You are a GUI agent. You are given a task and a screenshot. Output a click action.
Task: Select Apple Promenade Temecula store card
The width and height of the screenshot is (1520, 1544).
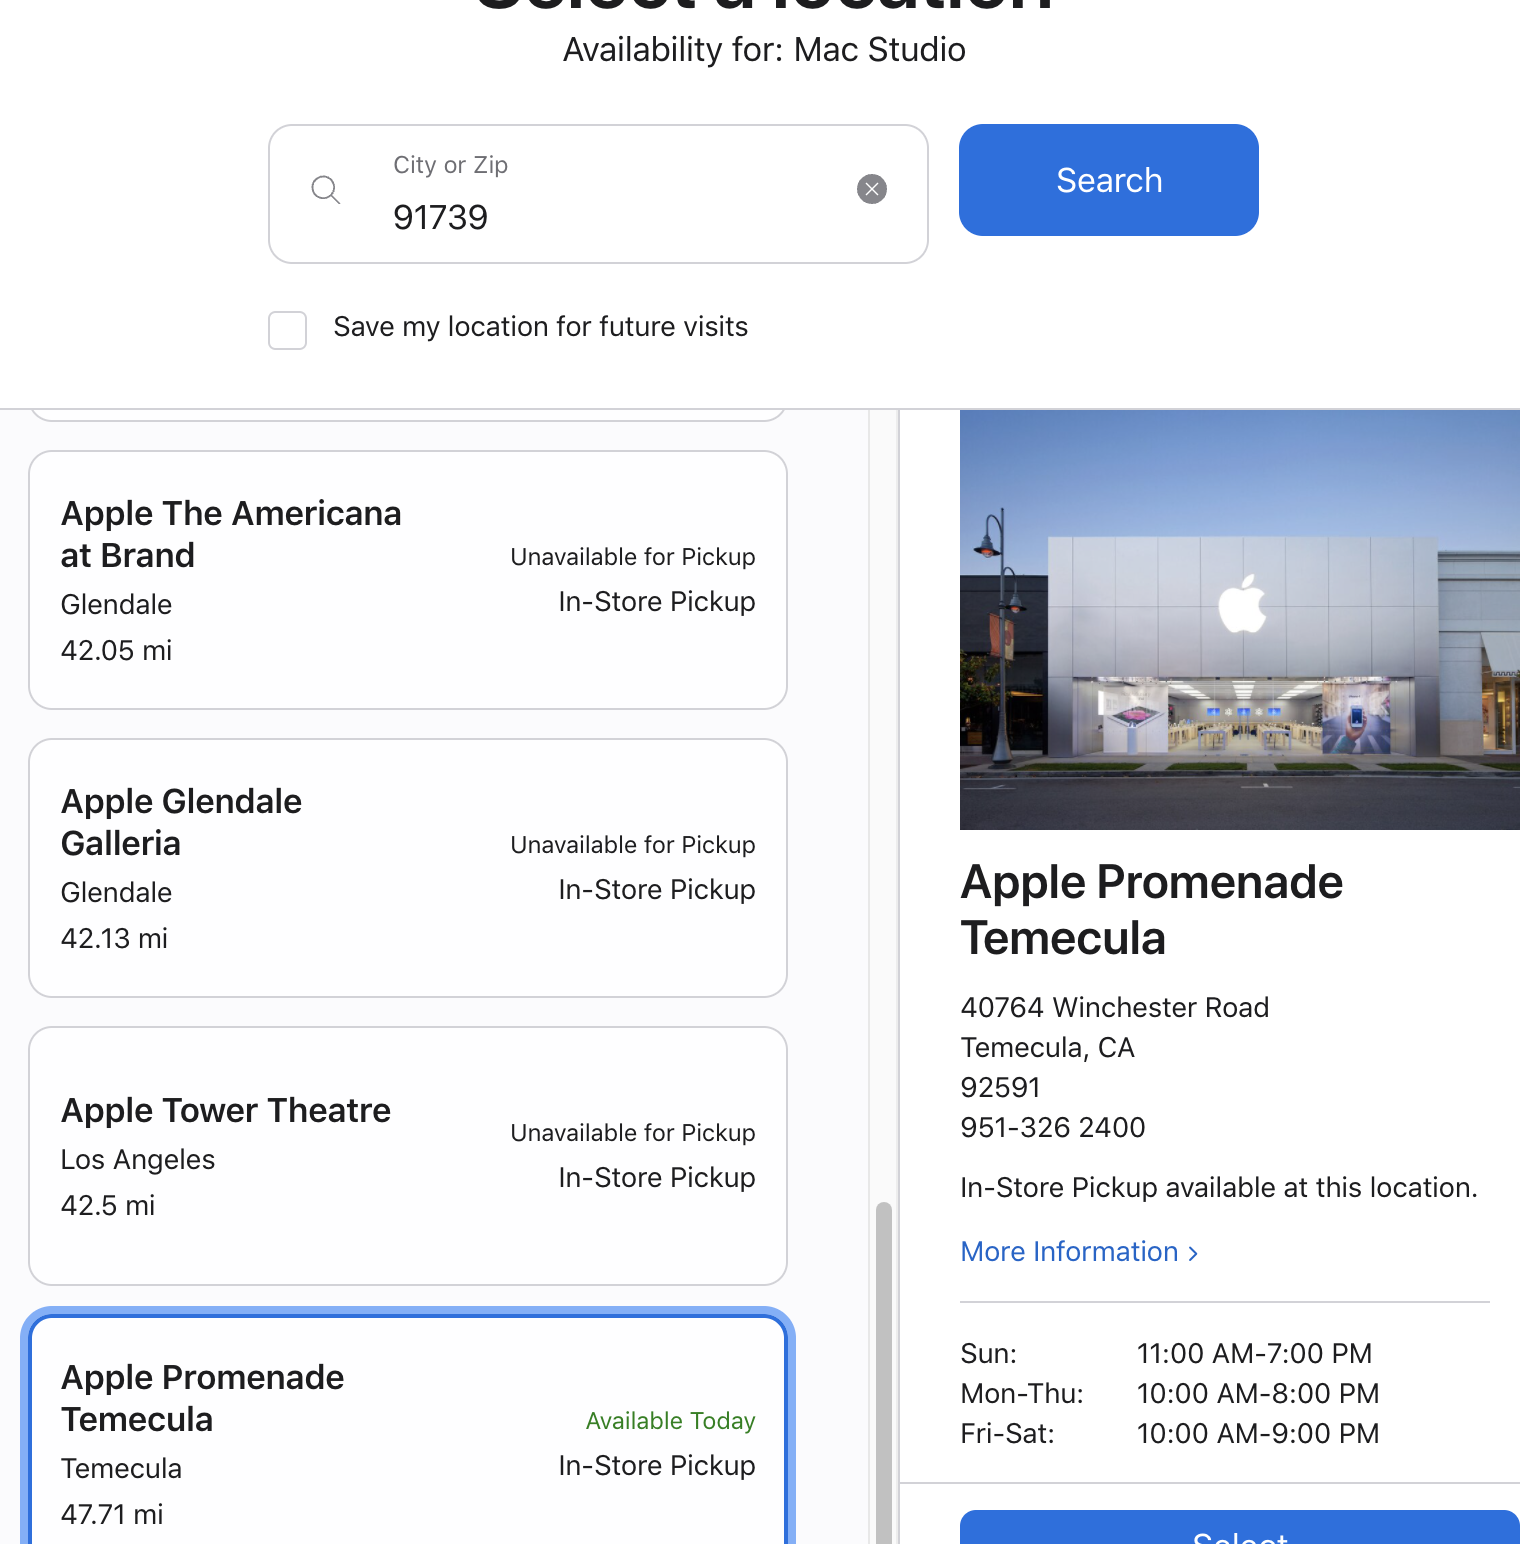click(x=408, y=1430)
